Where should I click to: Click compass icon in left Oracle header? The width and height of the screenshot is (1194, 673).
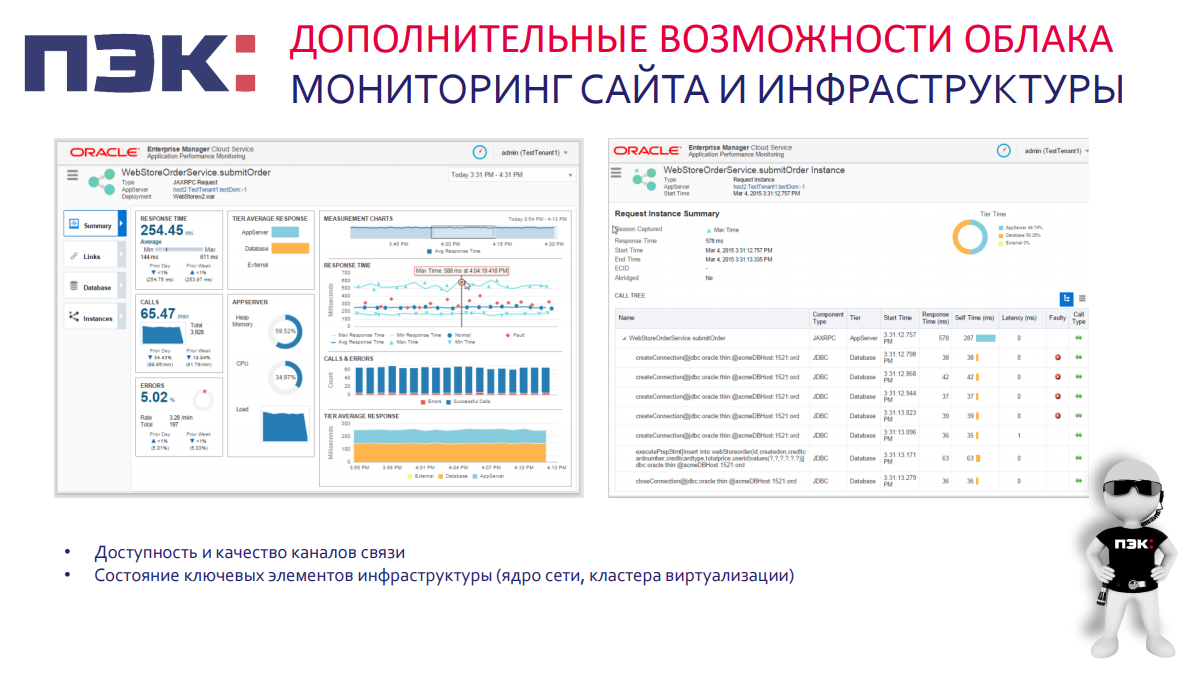[x=480, y=152]
